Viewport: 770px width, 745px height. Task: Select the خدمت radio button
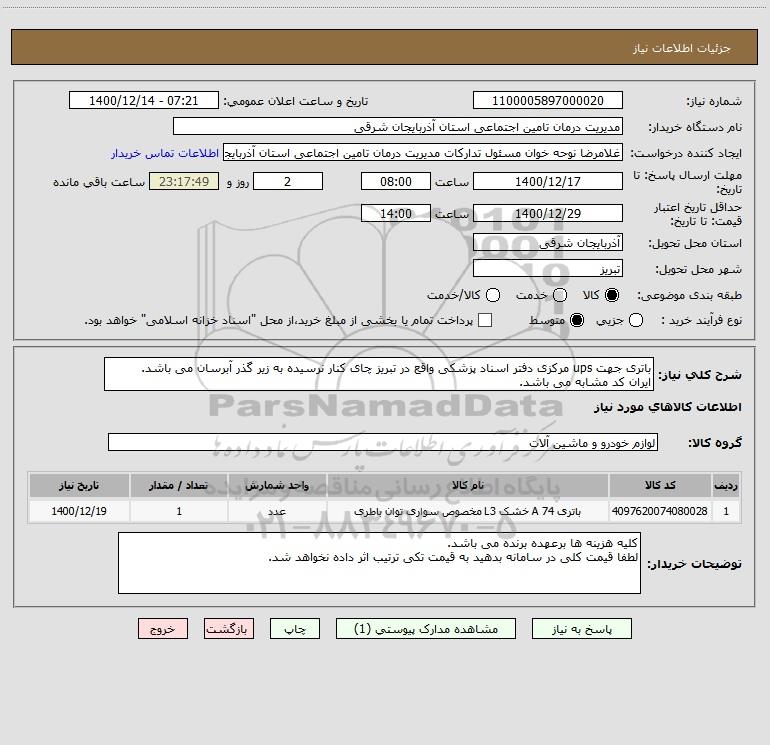[560, 295]
